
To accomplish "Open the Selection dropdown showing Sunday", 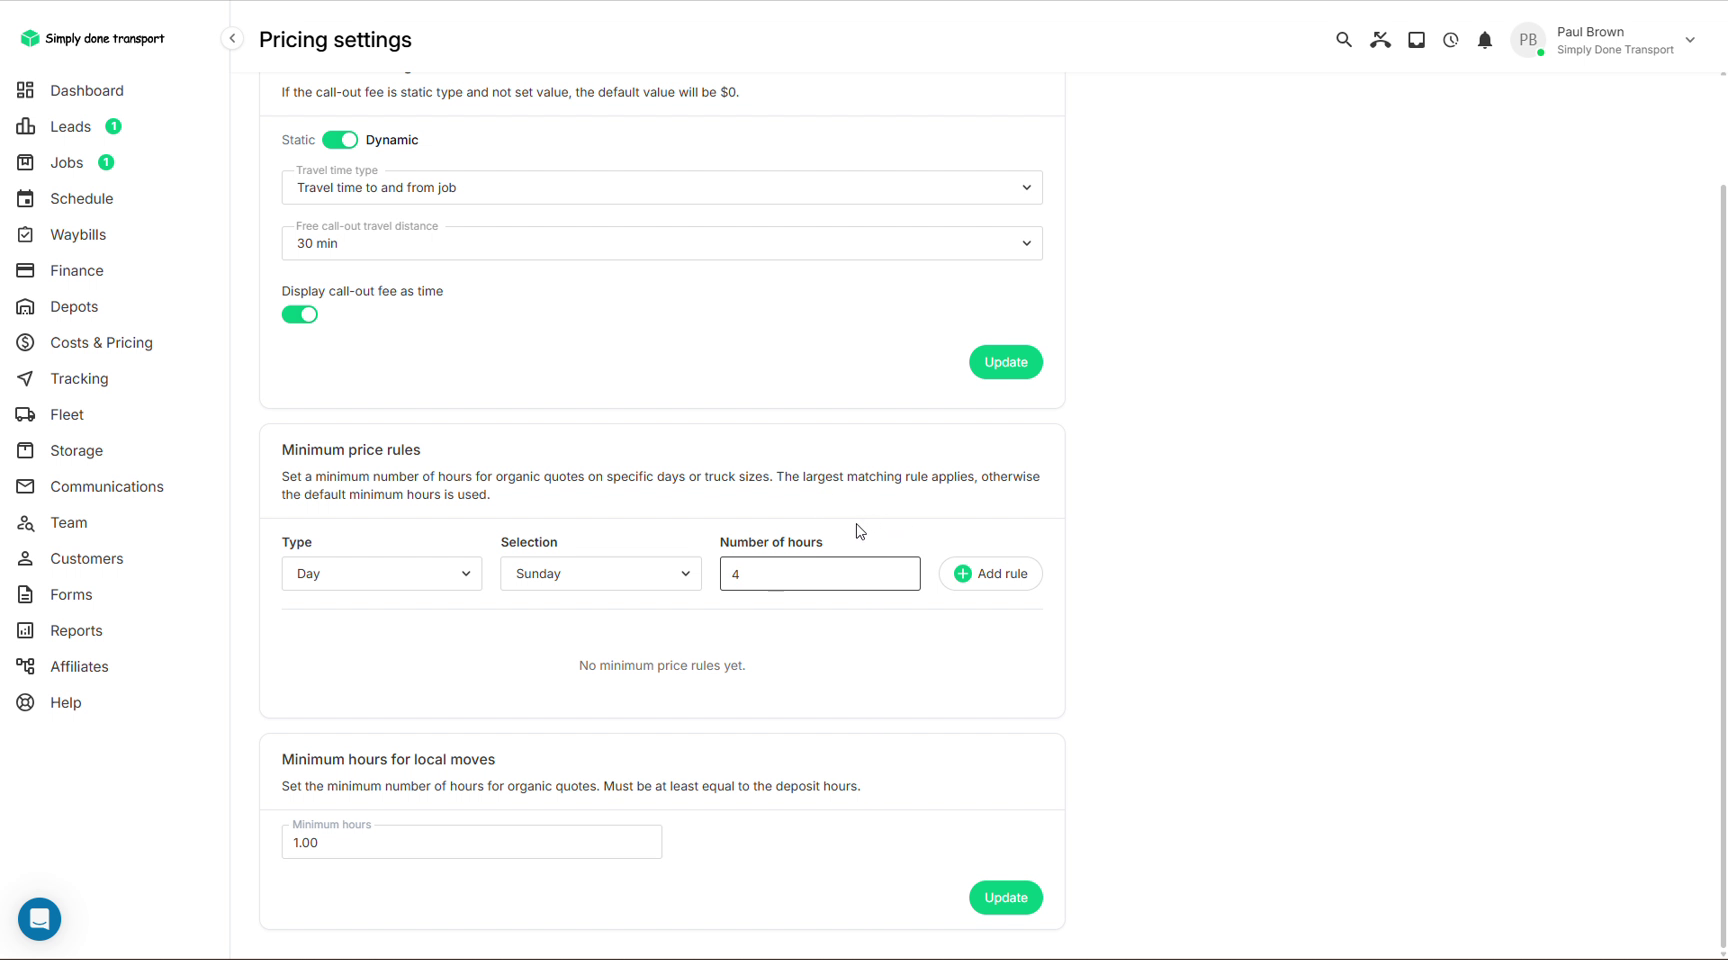I will point(601,573).
